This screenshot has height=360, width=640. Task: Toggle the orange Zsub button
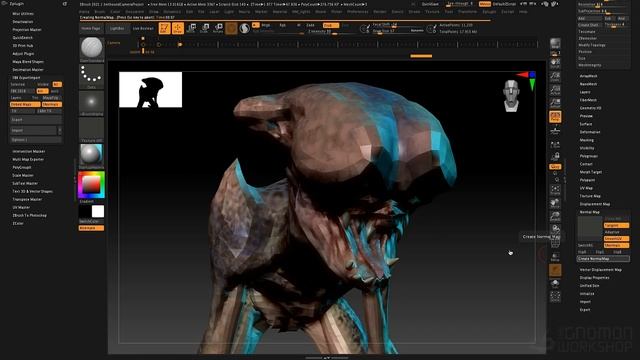[331, 25]
